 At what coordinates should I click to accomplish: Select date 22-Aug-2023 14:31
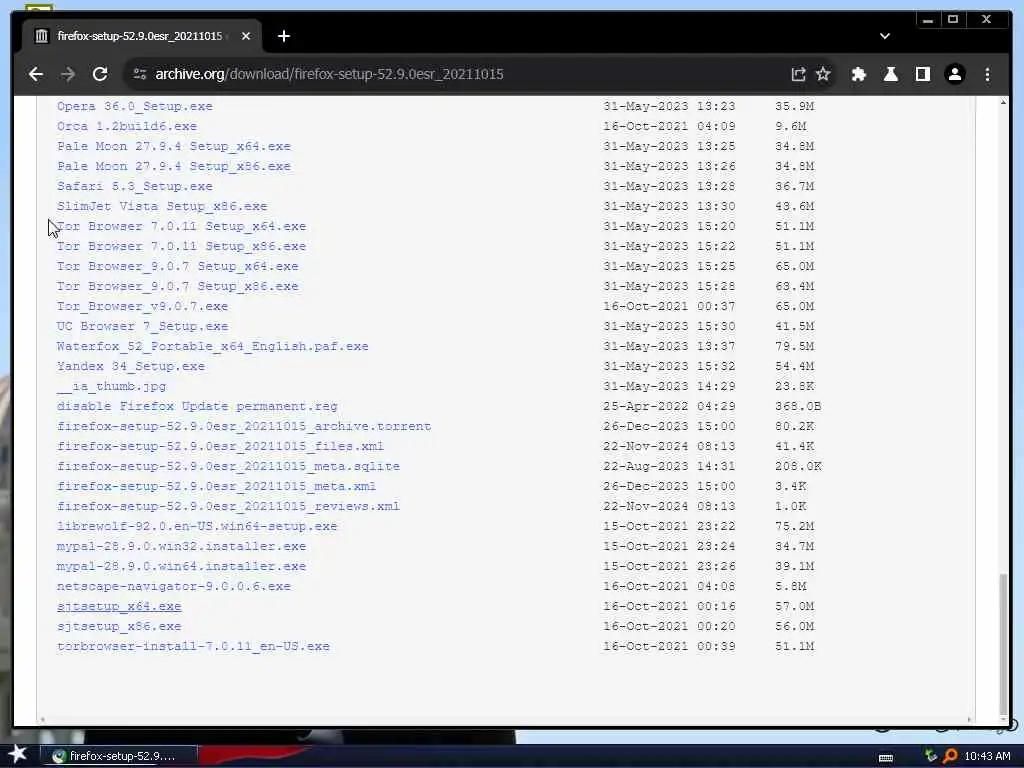coord(669,466)
